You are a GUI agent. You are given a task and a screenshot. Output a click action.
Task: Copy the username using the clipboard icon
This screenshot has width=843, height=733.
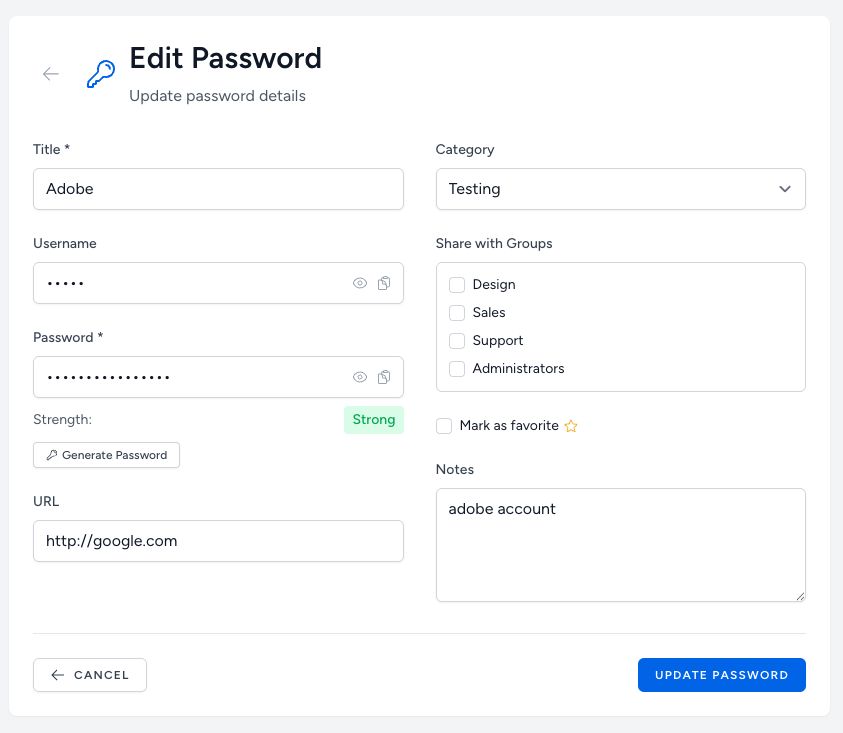click(x=384, y=283)
